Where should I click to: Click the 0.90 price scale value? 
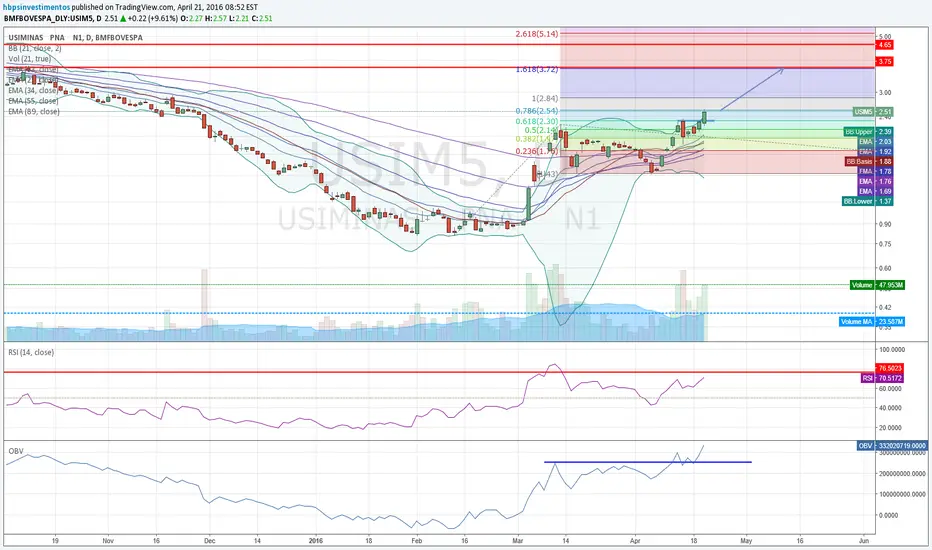(x=884, y=224)
